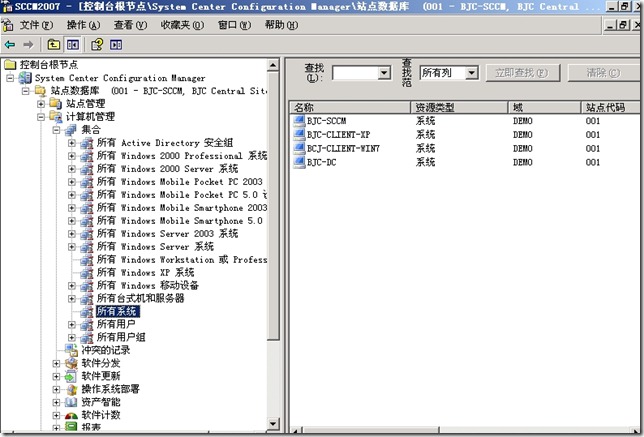The image size is (644, 437).
Task: Sort by the 站点代码 column header
Action: [x=611, y=107]
